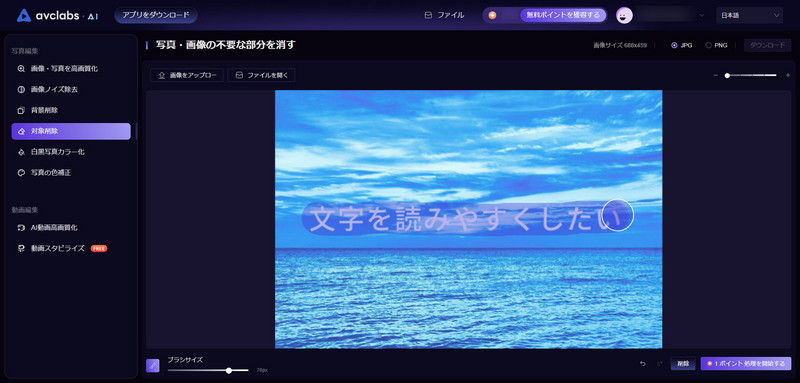This screenshot has height=383, width=800.
Task: Select the PNG output format
Action: (x=716, y=45)
